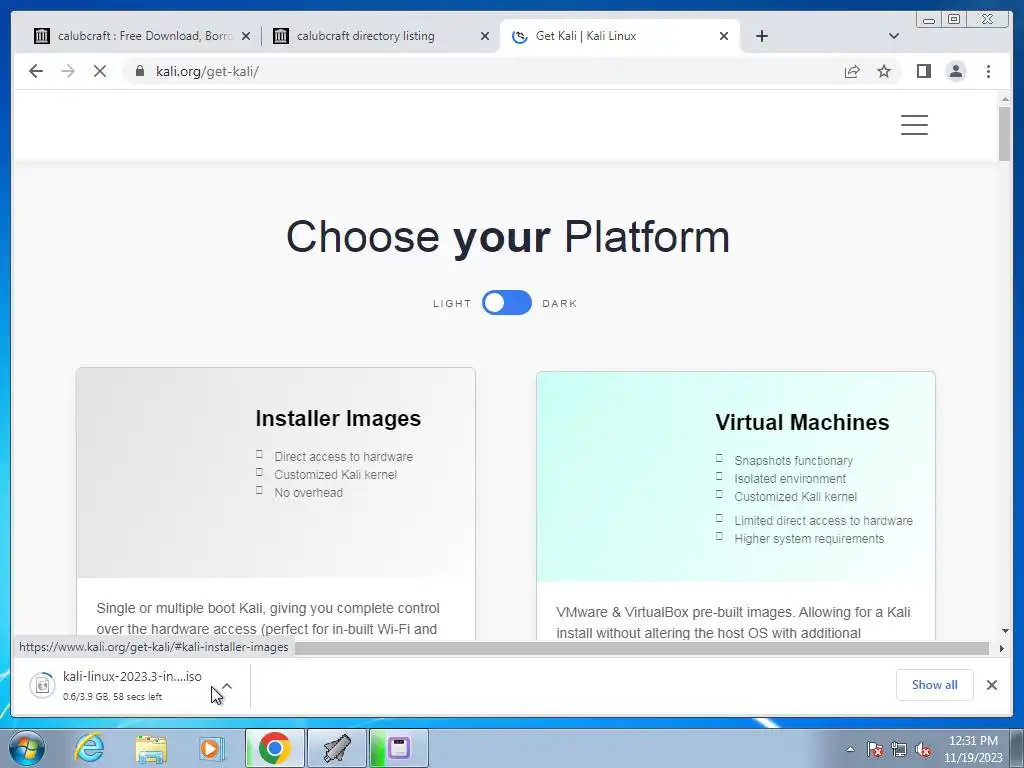This screenshot has width=1024, height=768.
Task: Click the Chrome taskbar icon
Action: [x=274, y=748]
